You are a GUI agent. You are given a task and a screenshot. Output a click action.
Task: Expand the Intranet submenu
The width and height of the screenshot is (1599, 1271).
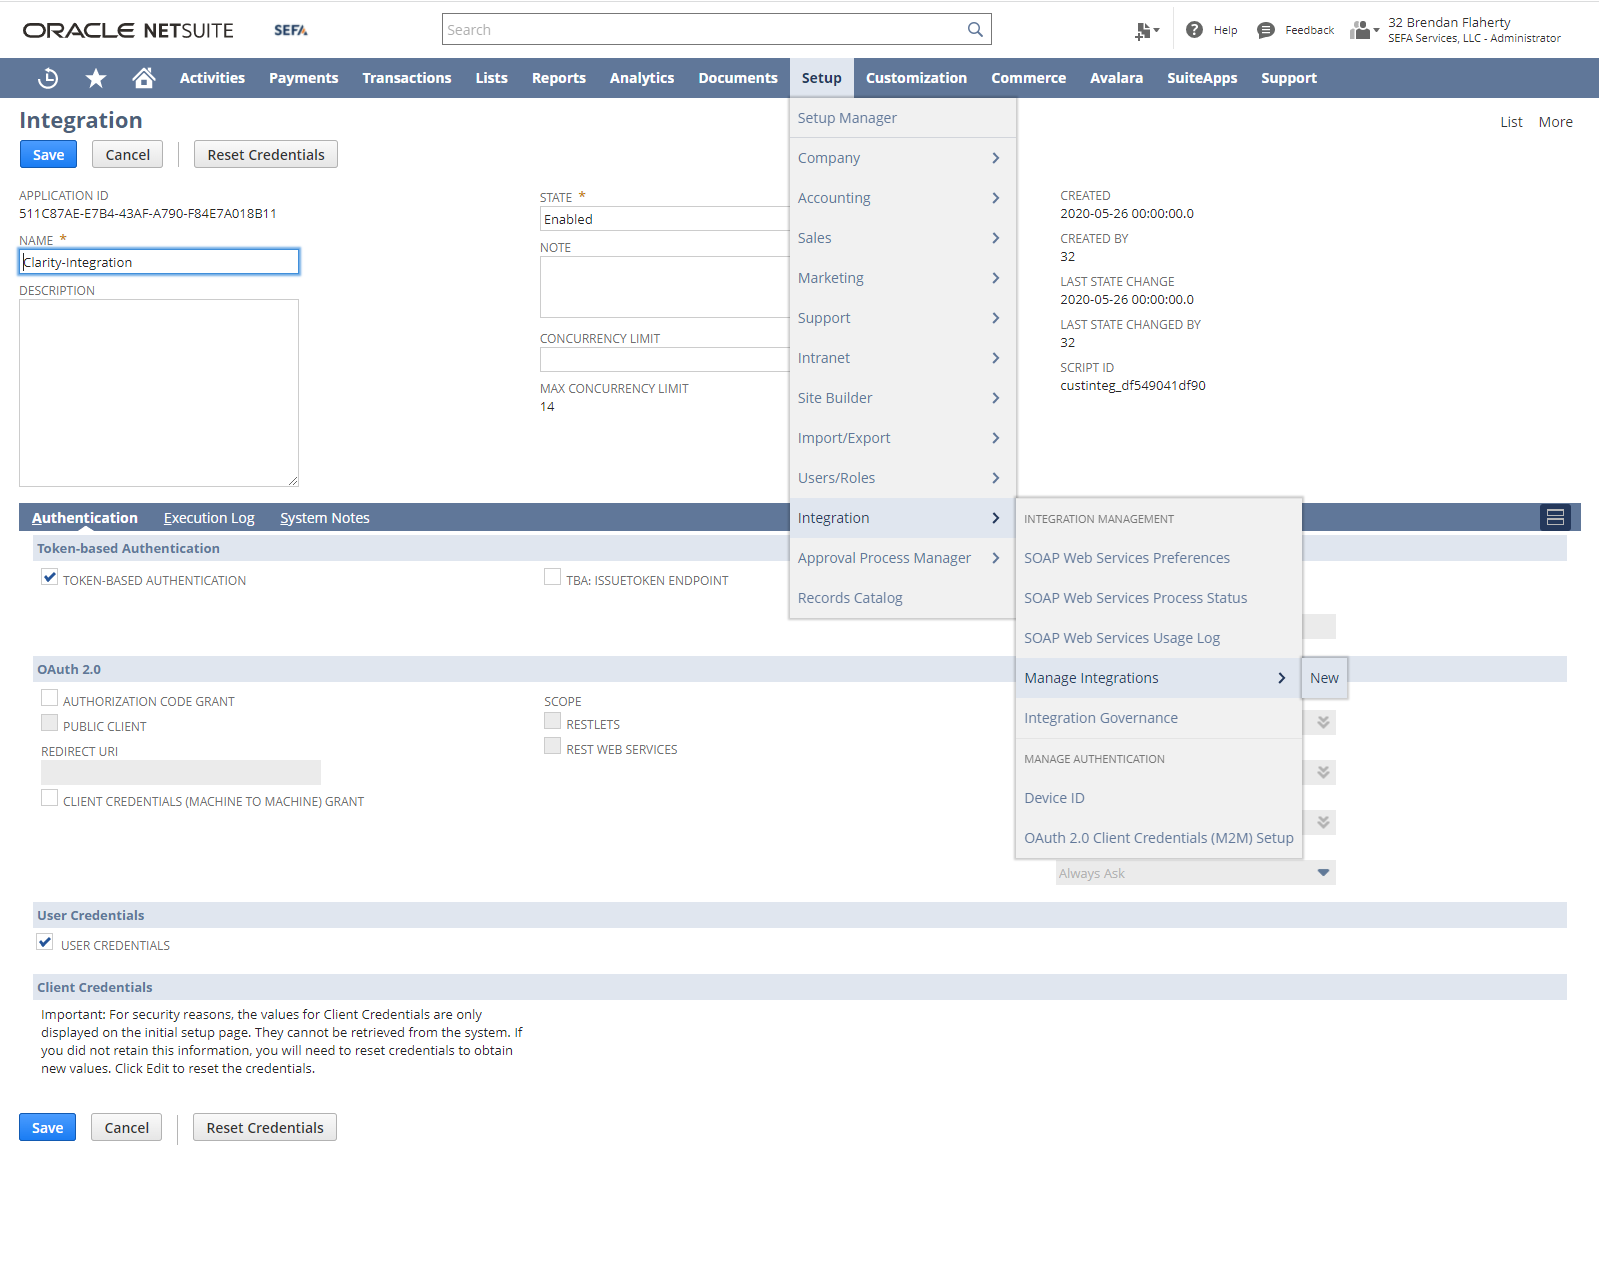pyautogui.click(x=902, y=358)
